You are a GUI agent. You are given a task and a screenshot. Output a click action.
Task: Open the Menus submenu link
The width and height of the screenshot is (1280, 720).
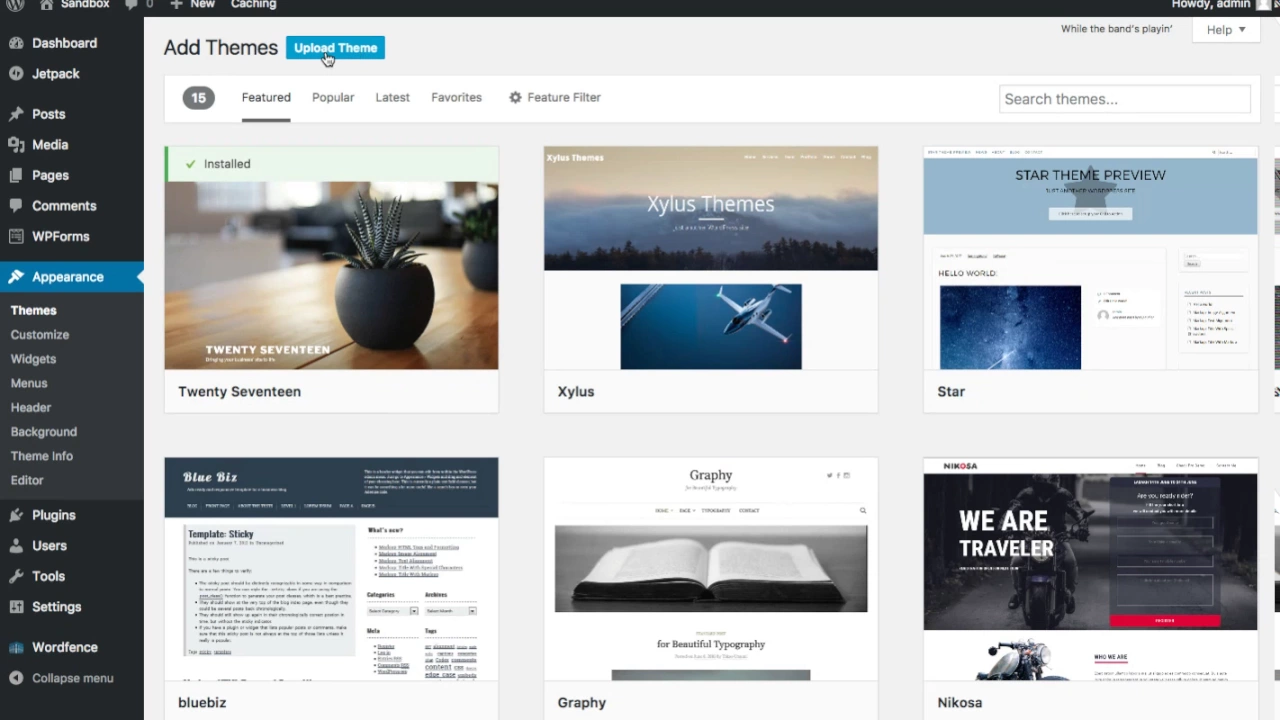[29, 383]
